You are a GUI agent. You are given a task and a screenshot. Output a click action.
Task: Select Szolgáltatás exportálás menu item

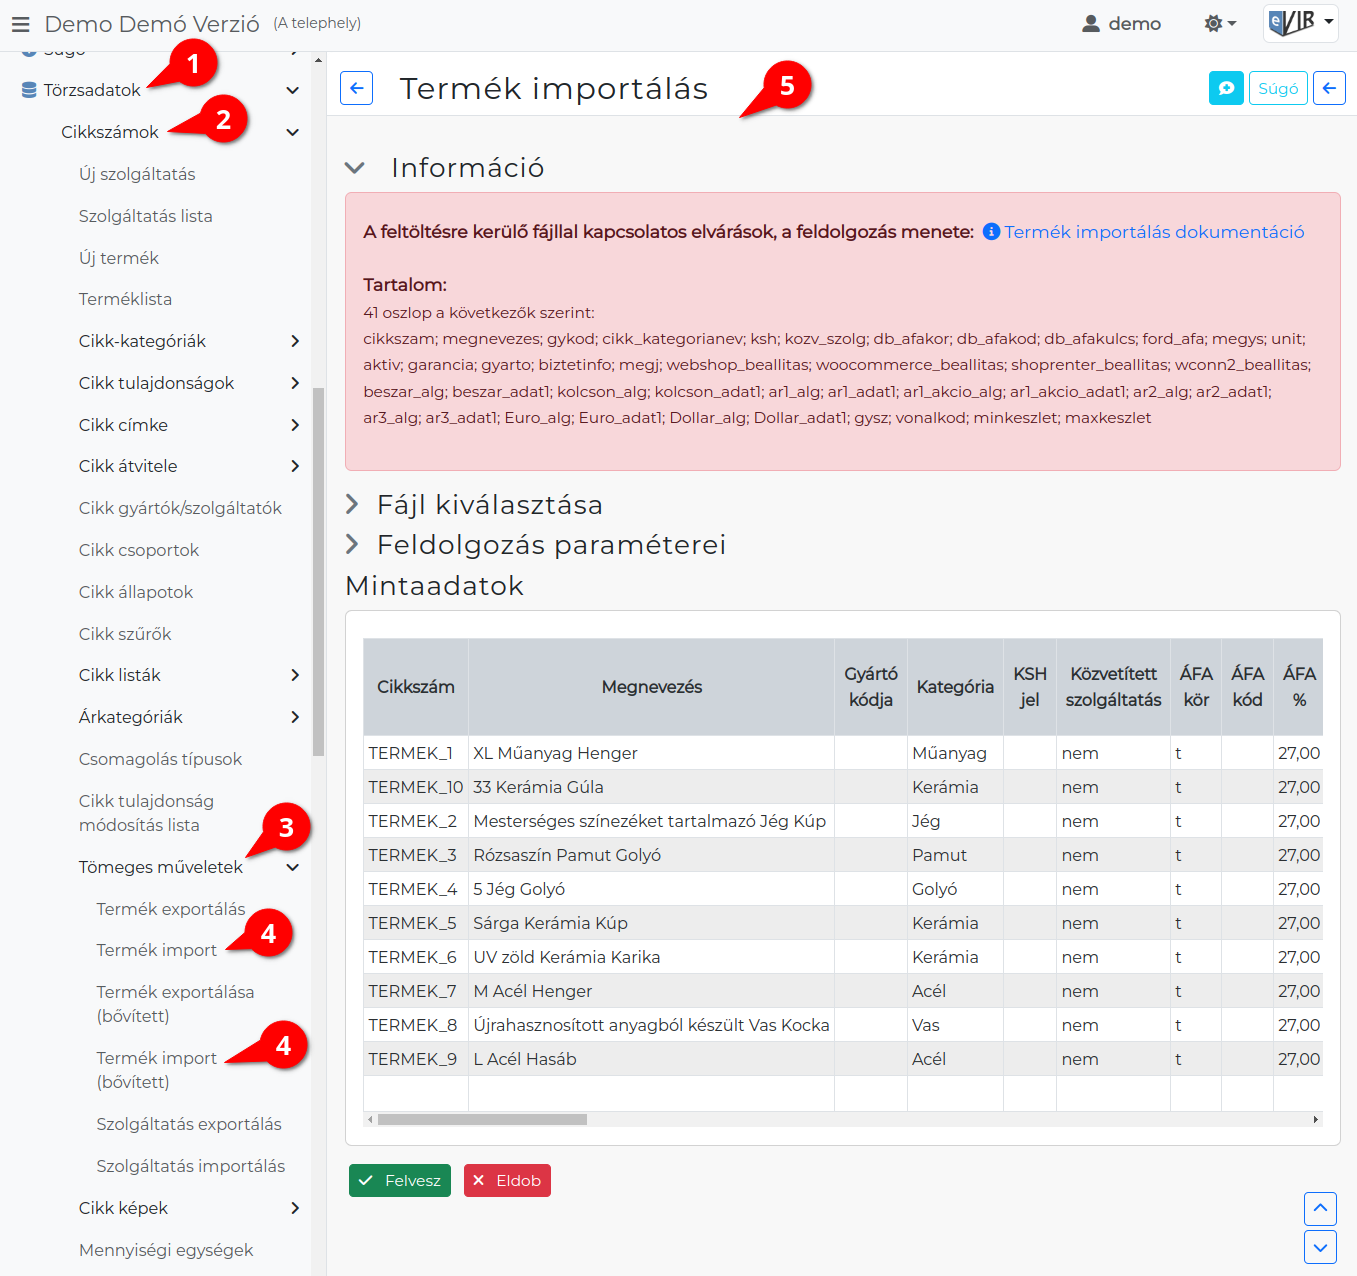coord(189,1124)
